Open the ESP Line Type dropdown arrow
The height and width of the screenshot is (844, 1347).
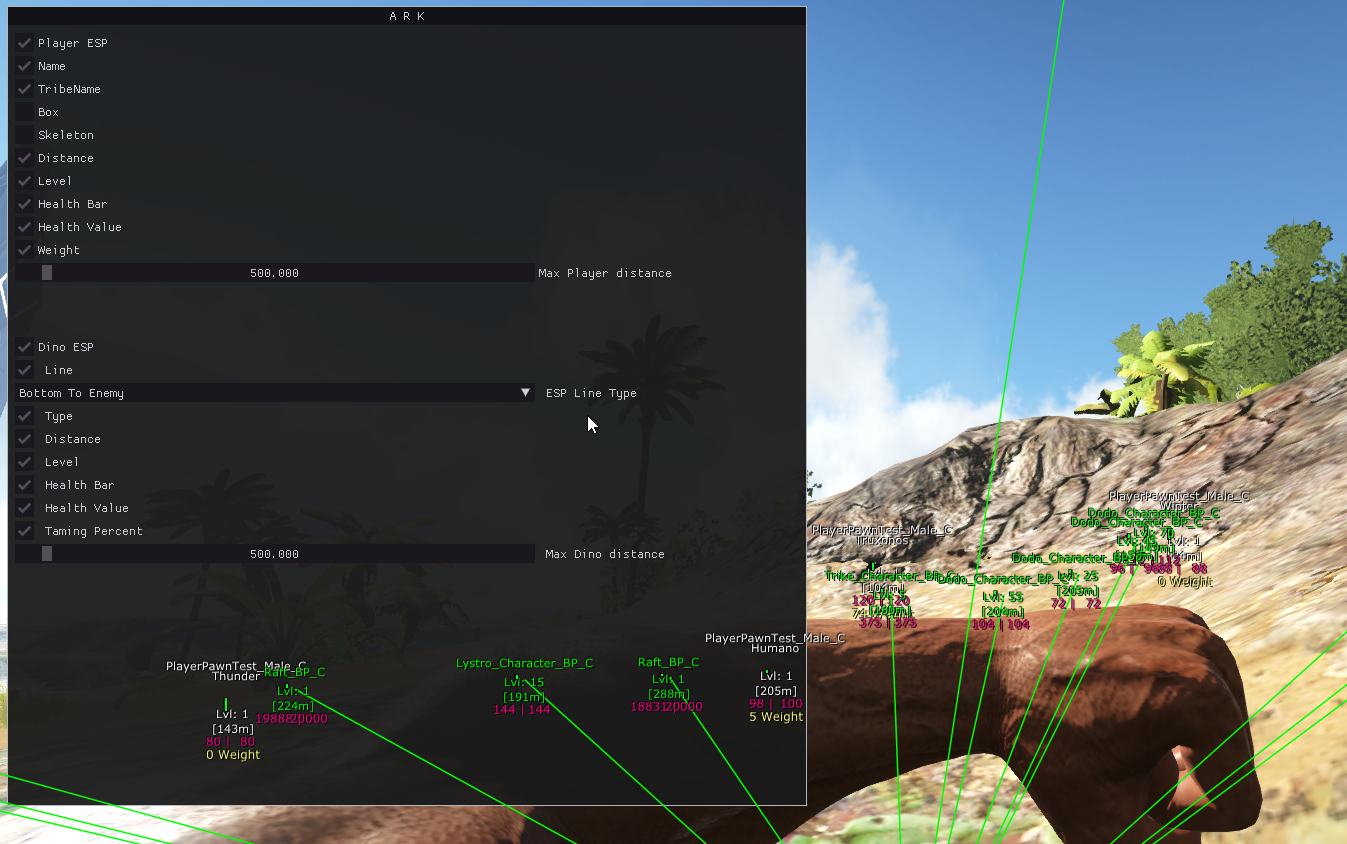(x=526, y=393)
